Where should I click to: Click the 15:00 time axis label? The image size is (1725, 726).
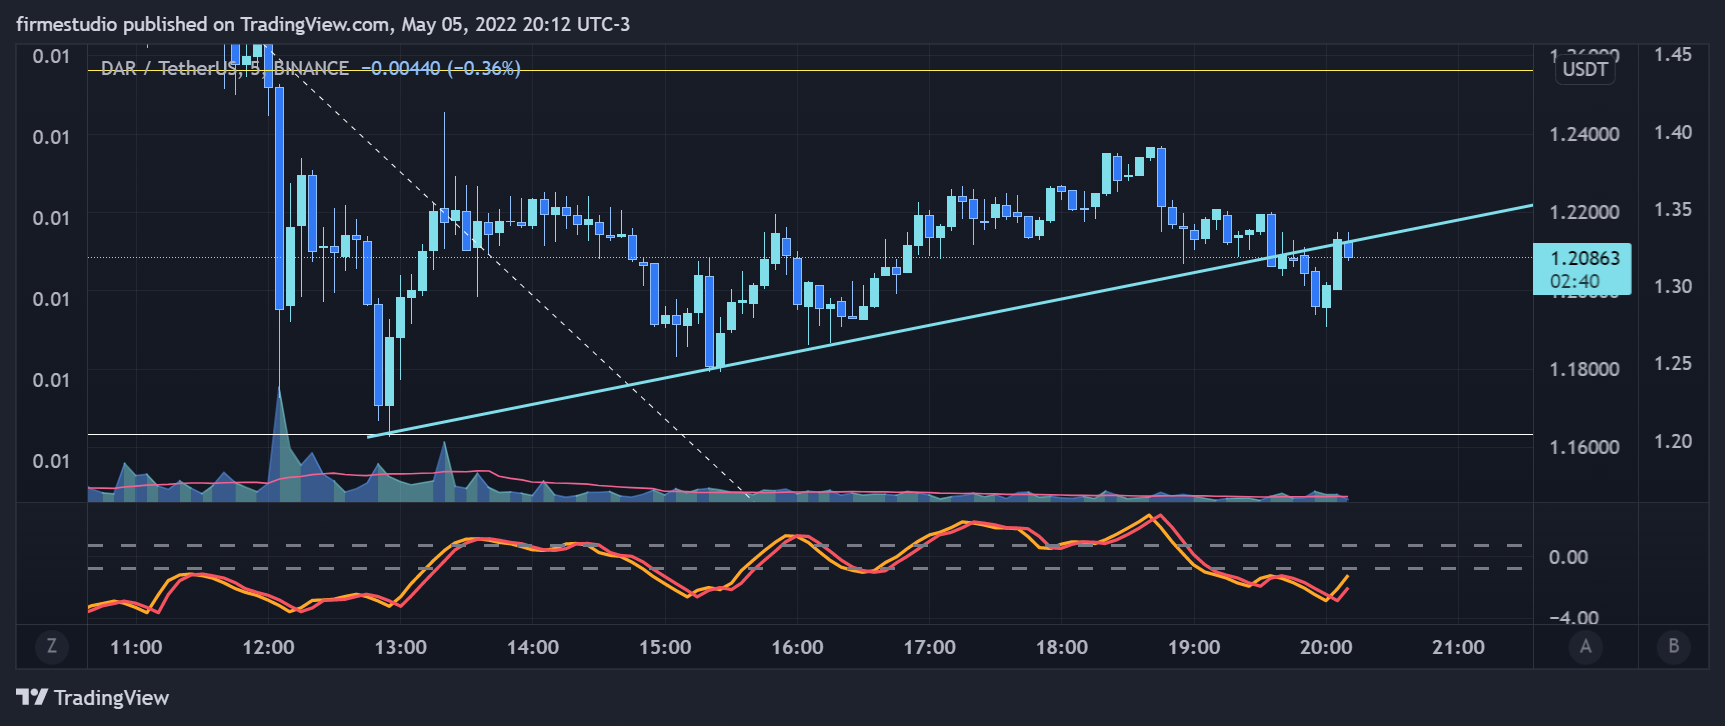(x=665, y=647)
